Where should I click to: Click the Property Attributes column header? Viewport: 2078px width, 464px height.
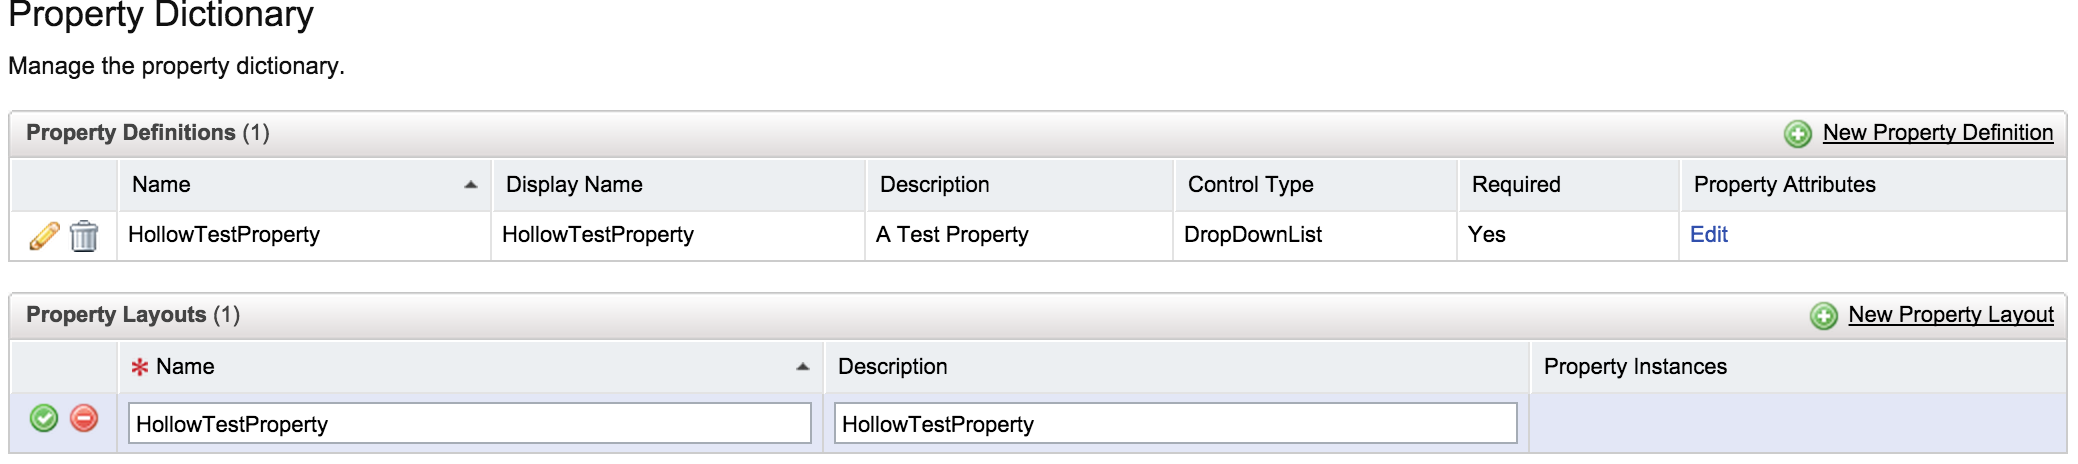point(1784,185)
